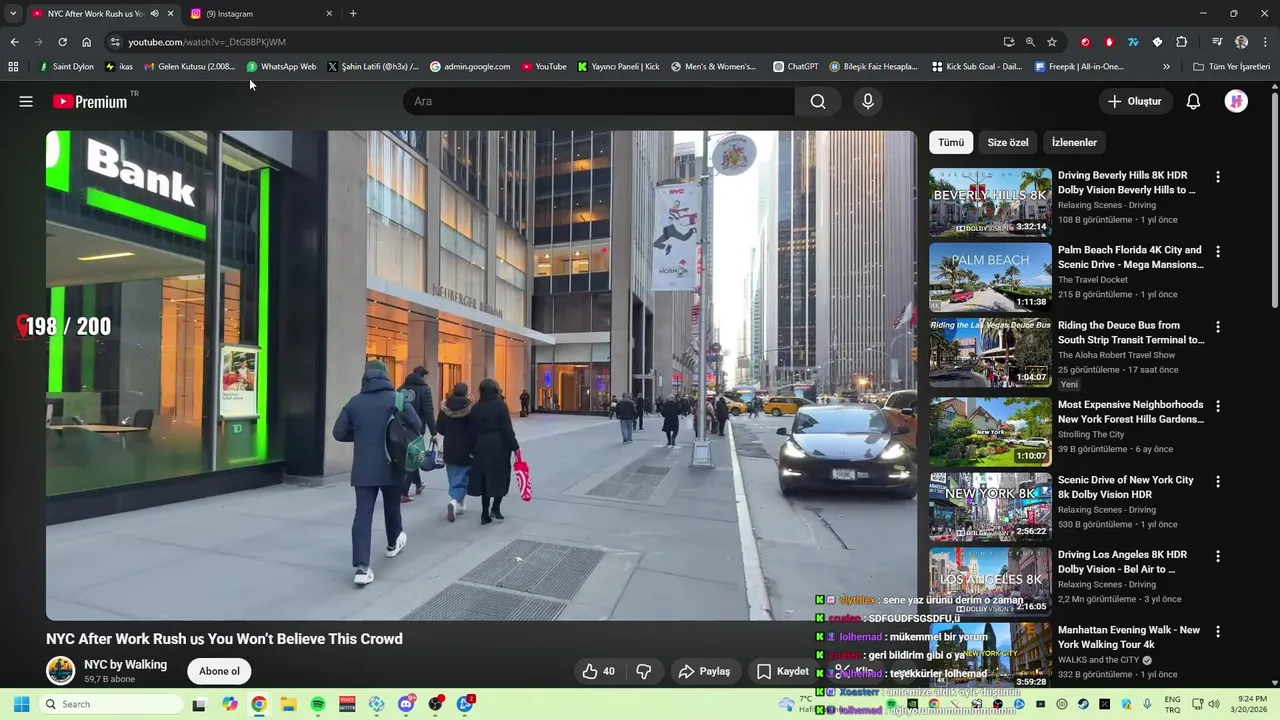Click the Oluştur create button
The width and height of the screenshot is (1280, 720).
1134,101
